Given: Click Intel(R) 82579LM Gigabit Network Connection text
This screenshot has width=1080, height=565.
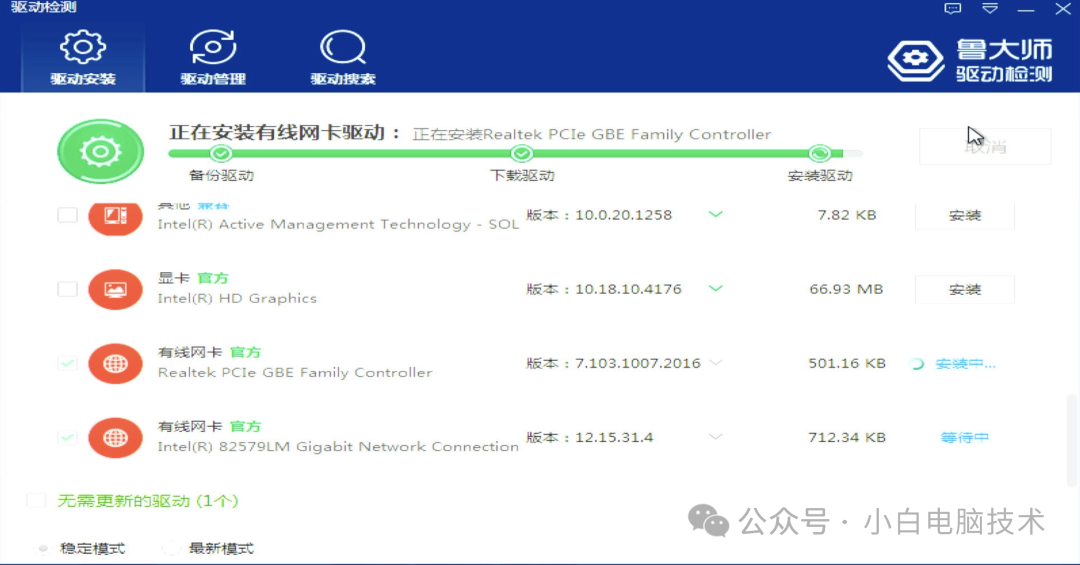Looking at the screenshot, I should coord(338,446).
